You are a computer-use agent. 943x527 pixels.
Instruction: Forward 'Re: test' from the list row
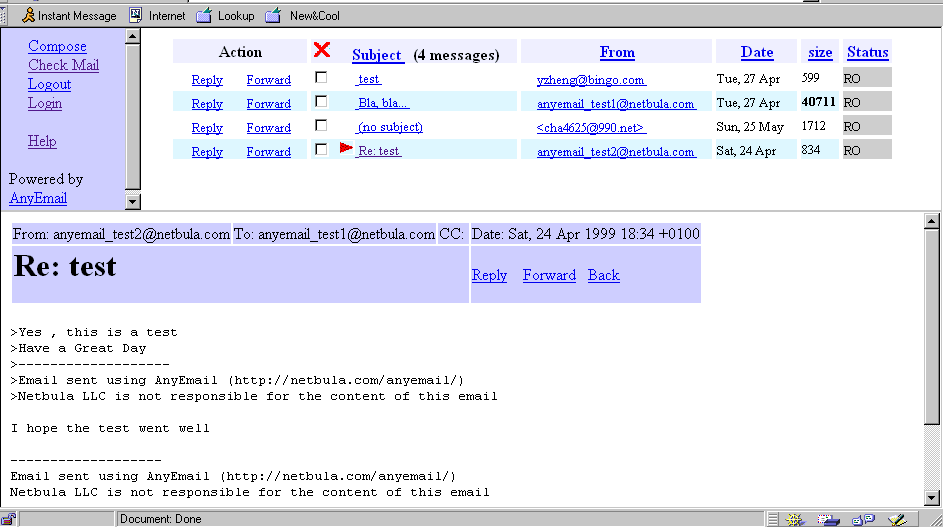[268, 152]
